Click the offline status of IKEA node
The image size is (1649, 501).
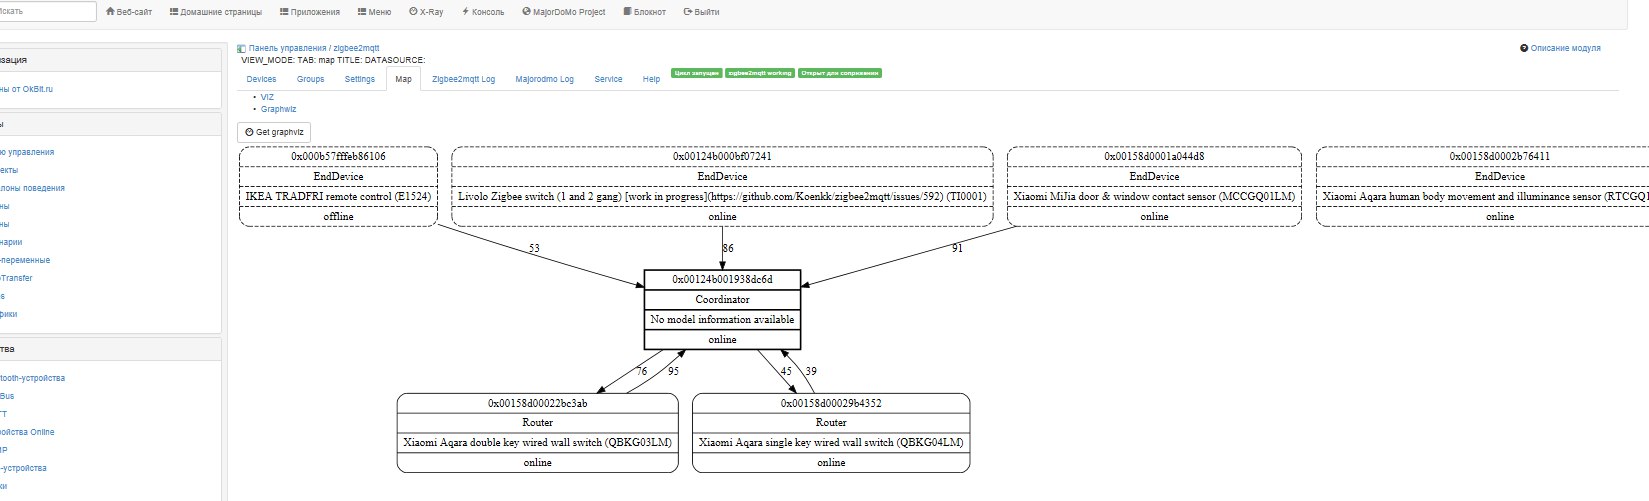338,216
